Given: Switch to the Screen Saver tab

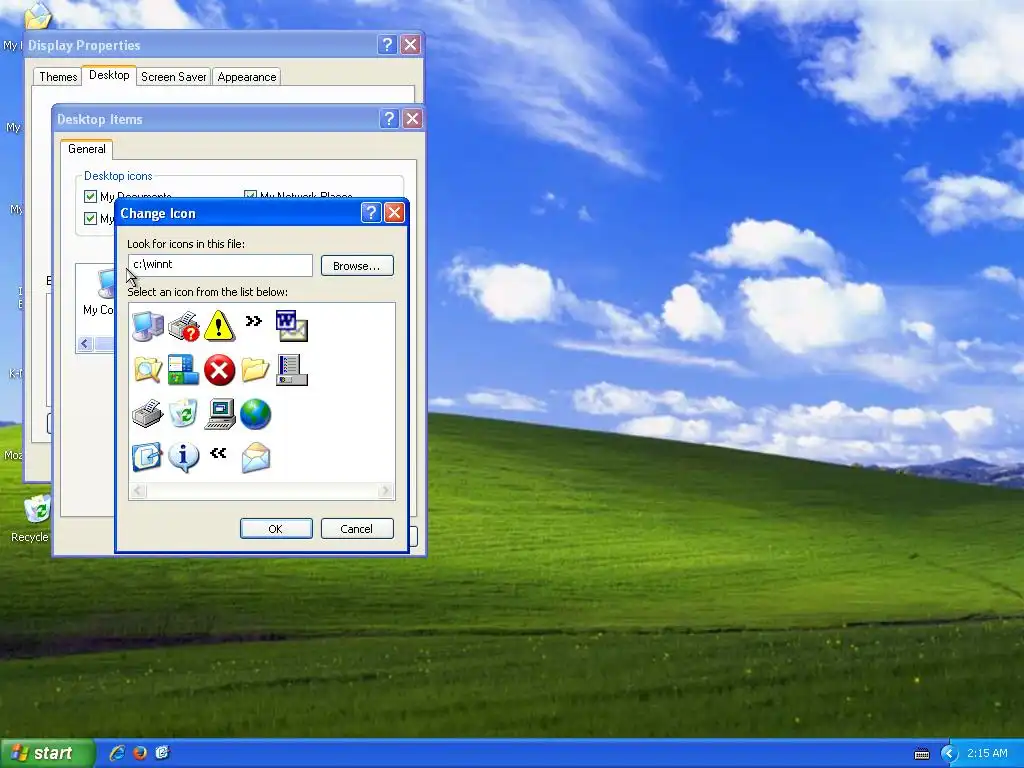Looking at the screenshot, I should [x=174, y=76].
